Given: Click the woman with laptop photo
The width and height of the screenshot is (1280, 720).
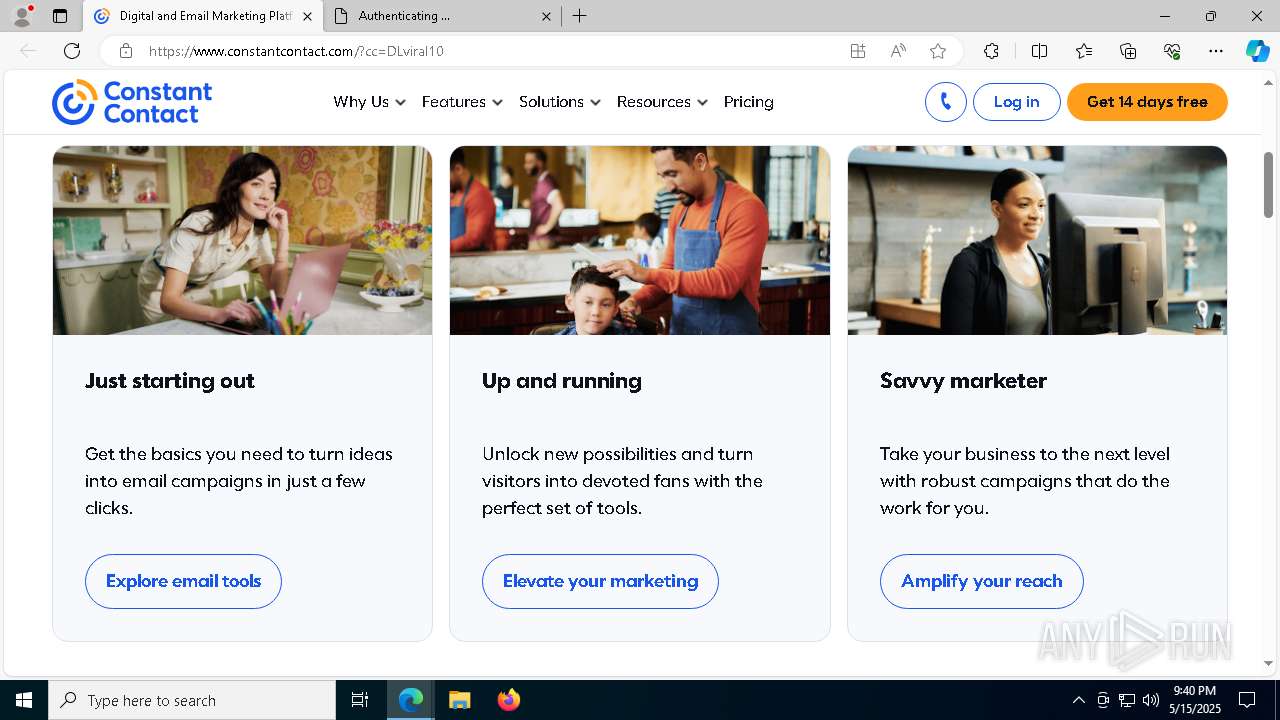Looking at the screenshot, I should click(242, 240).
